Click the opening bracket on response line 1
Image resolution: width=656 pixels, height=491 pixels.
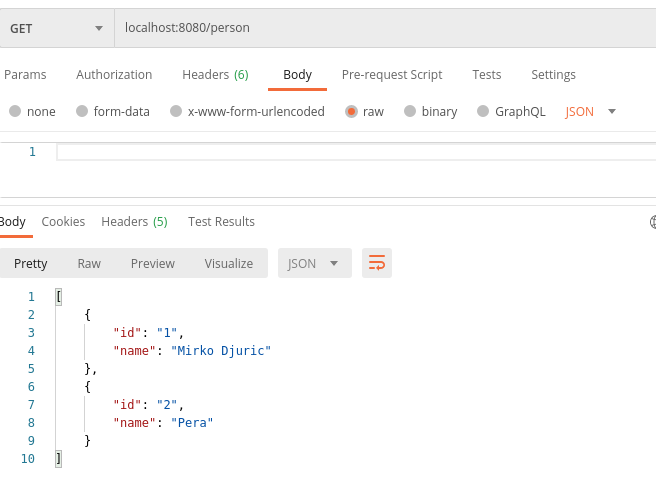59,297
